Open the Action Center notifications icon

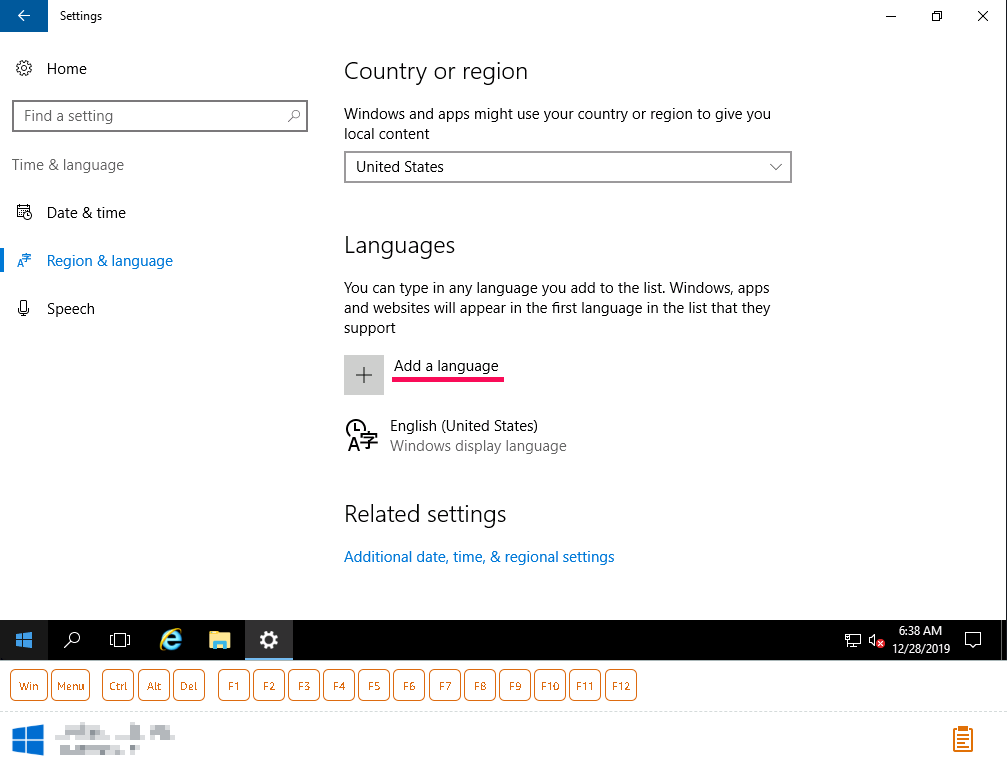[x=973, y=640]
